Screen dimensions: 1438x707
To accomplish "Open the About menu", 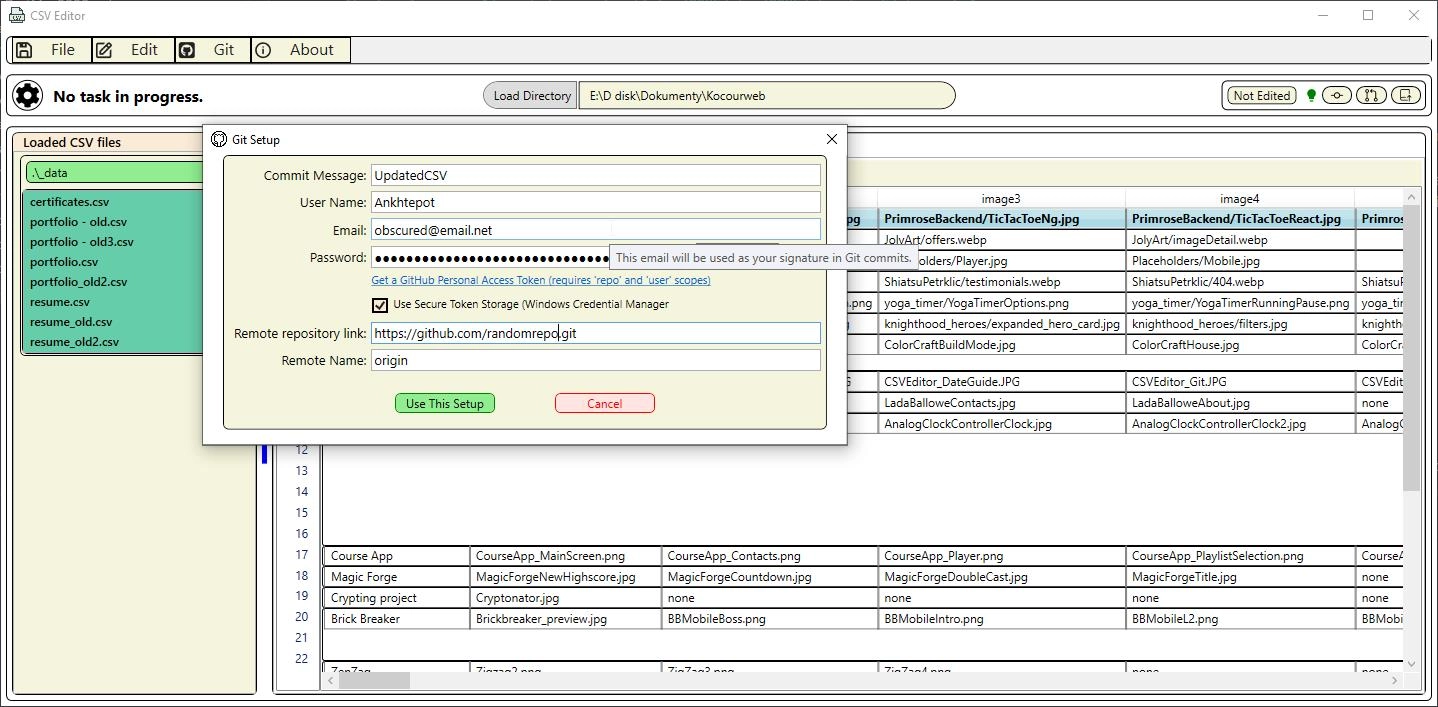I will point(301,50).
